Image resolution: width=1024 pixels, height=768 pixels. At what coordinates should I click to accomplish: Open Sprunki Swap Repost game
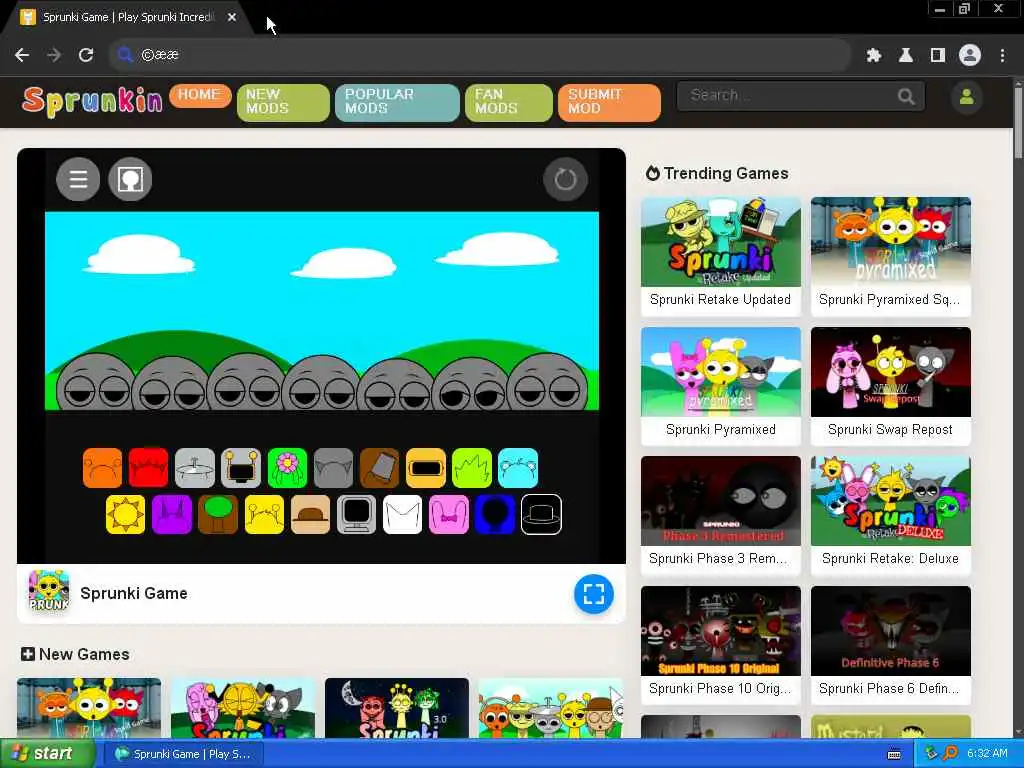click(891, 386)
